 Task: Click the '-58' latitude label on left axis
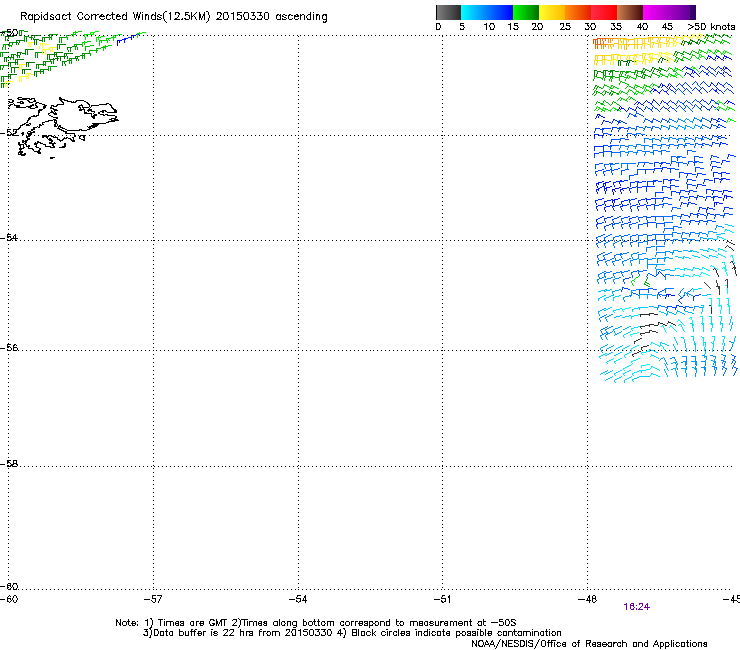point(9,464)
